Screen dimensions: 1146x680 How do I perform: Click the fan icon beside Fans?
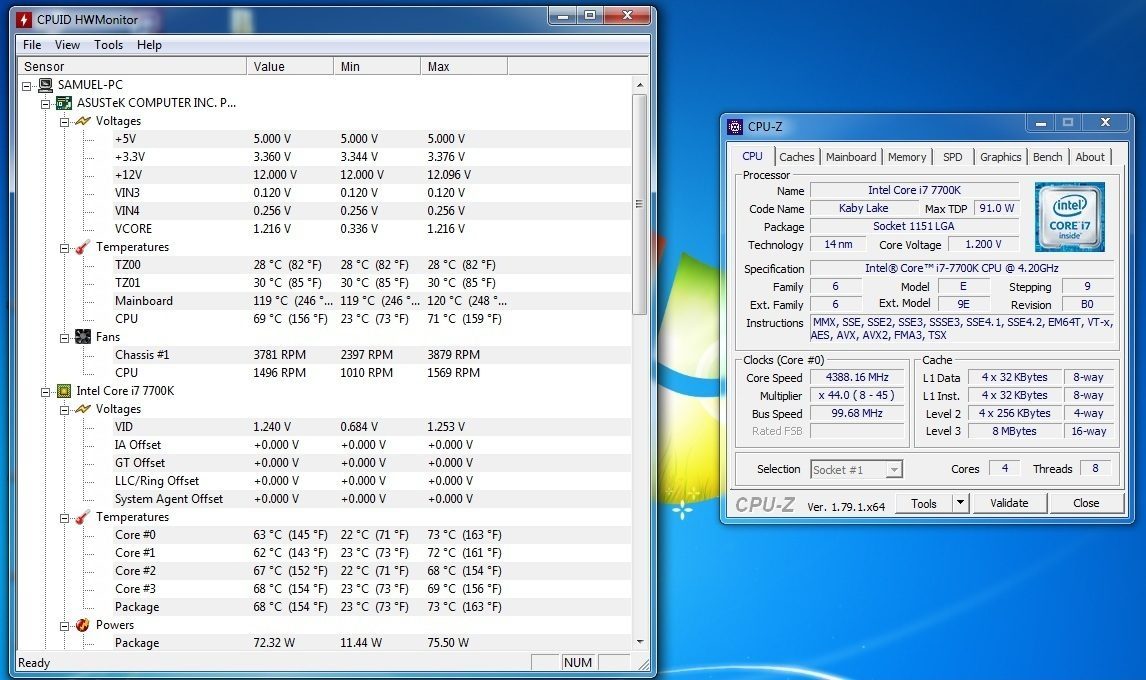[83, 337]
